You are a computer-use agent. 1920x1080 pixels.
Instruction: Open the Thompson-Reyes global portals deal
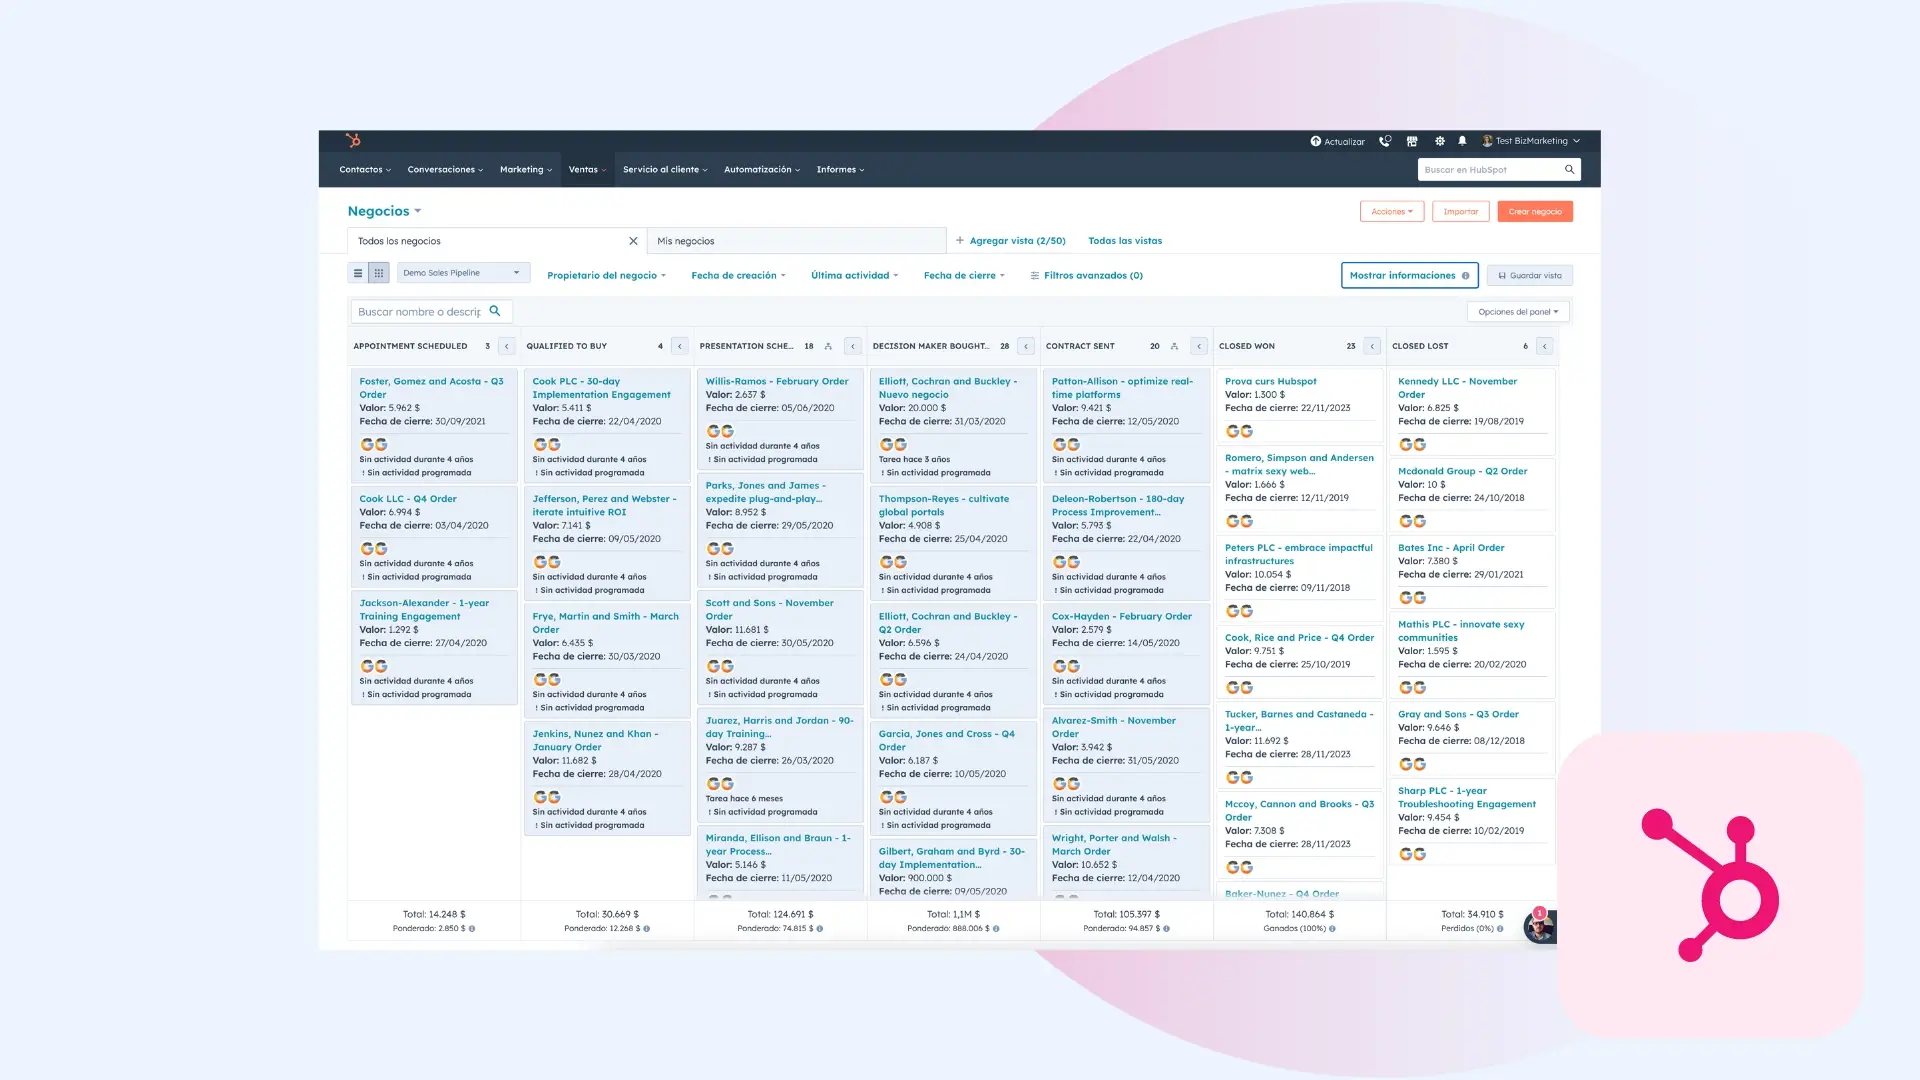tap(944, 505)
